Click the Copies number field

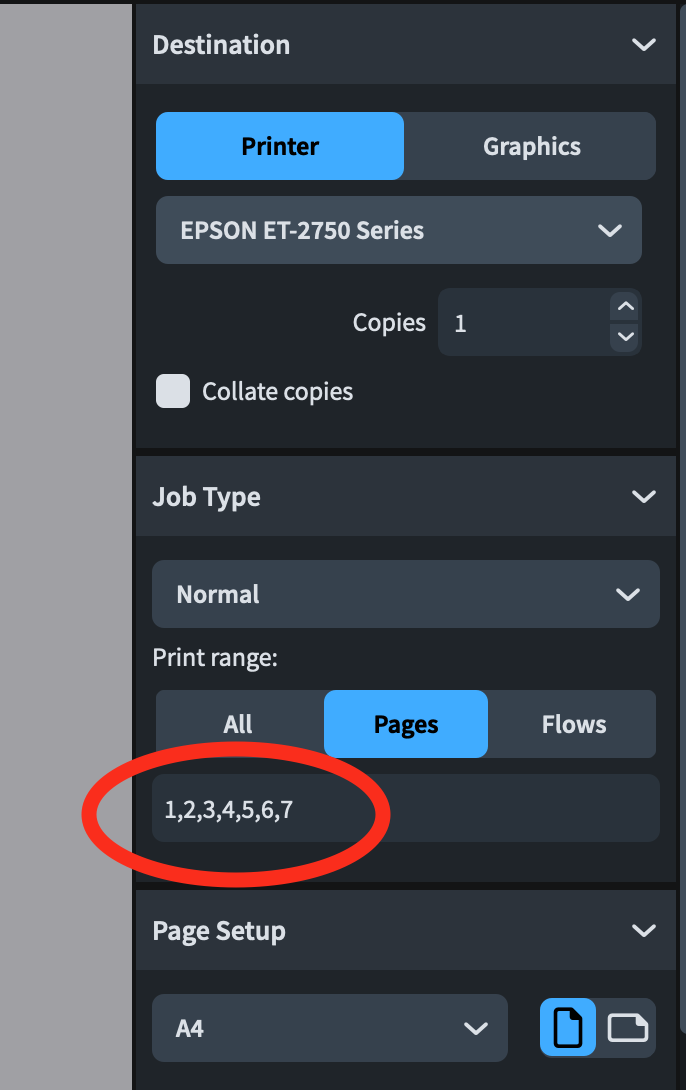(524, 323)
